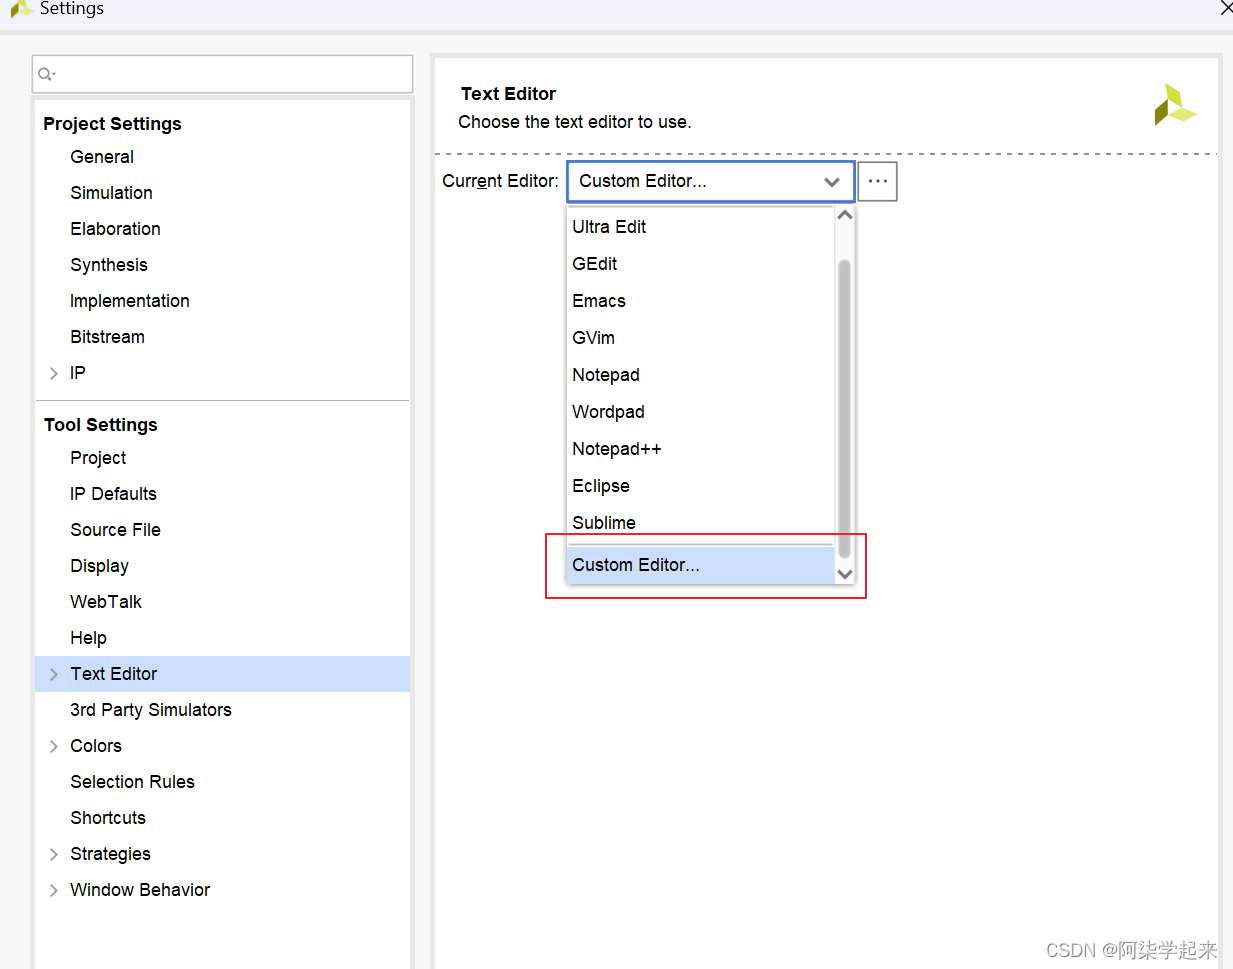Select the Text Editor settings item
Image resolution: width=1233 pixels, height=969 pixels.
pos(114,674)
